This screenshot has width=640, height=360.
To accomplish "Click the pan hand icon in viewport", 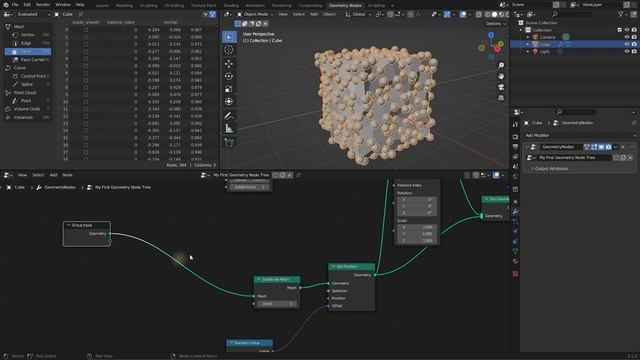I will coord(501,76).
